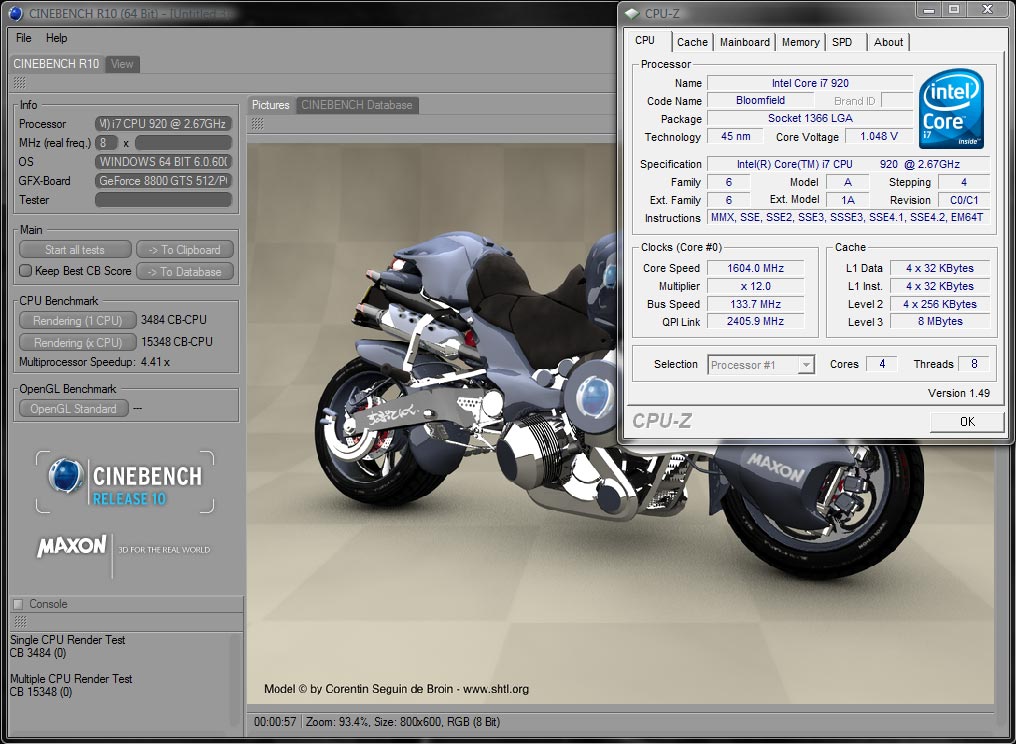The width and height of the screenshot is (1016, 744).
Task: Confirm CPU-Z with the OK button
Action: tap(967, 422)
